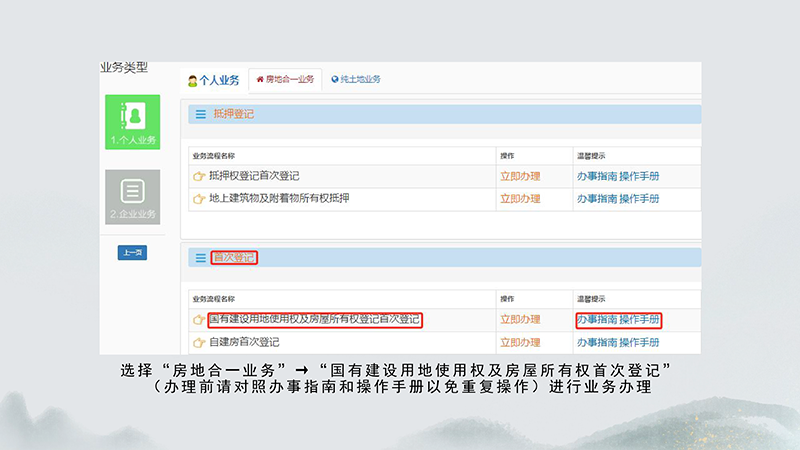The height and width of the screenshot is (450, 800).
Task: Click pointing-hand icon beside 自建房首次登记
Action: (x=199, y=342)
